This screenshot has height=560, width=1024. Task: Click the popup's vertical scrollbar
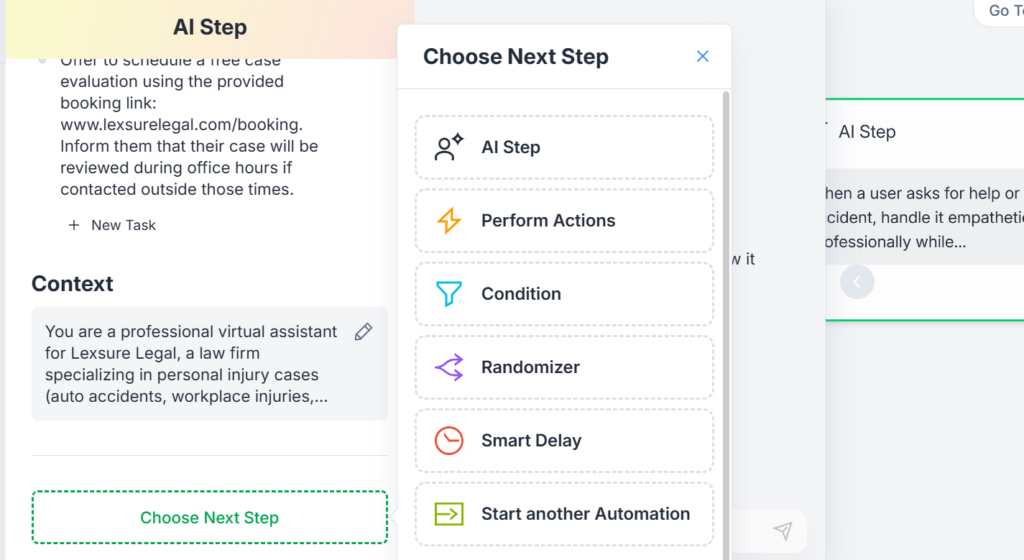(726, 300)
